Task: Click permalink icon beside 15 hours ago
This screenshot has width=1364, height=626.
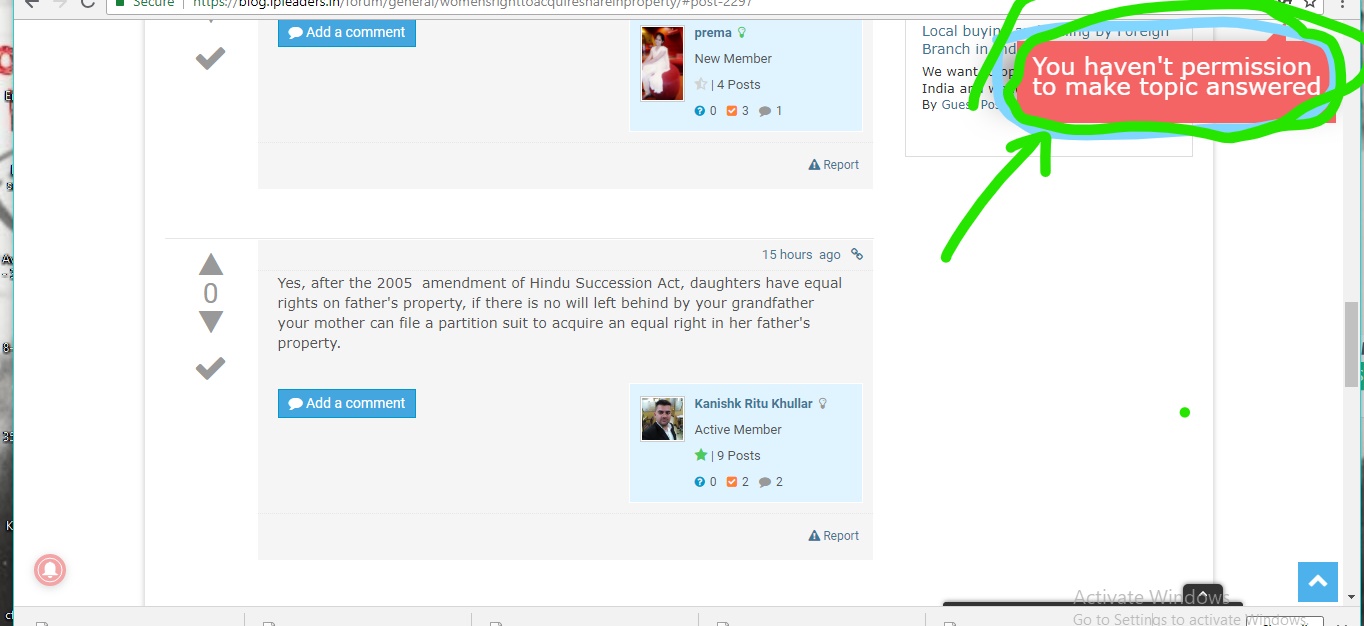Action: pyautogui.click(x=857, y=254)
